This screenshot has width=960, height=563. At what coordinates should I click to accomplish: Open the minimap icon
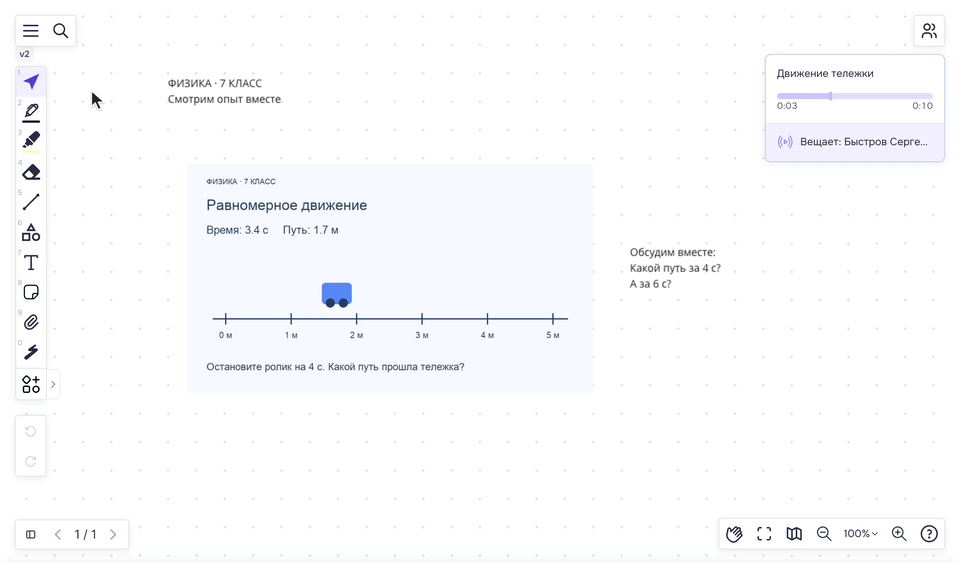point(794,534)
